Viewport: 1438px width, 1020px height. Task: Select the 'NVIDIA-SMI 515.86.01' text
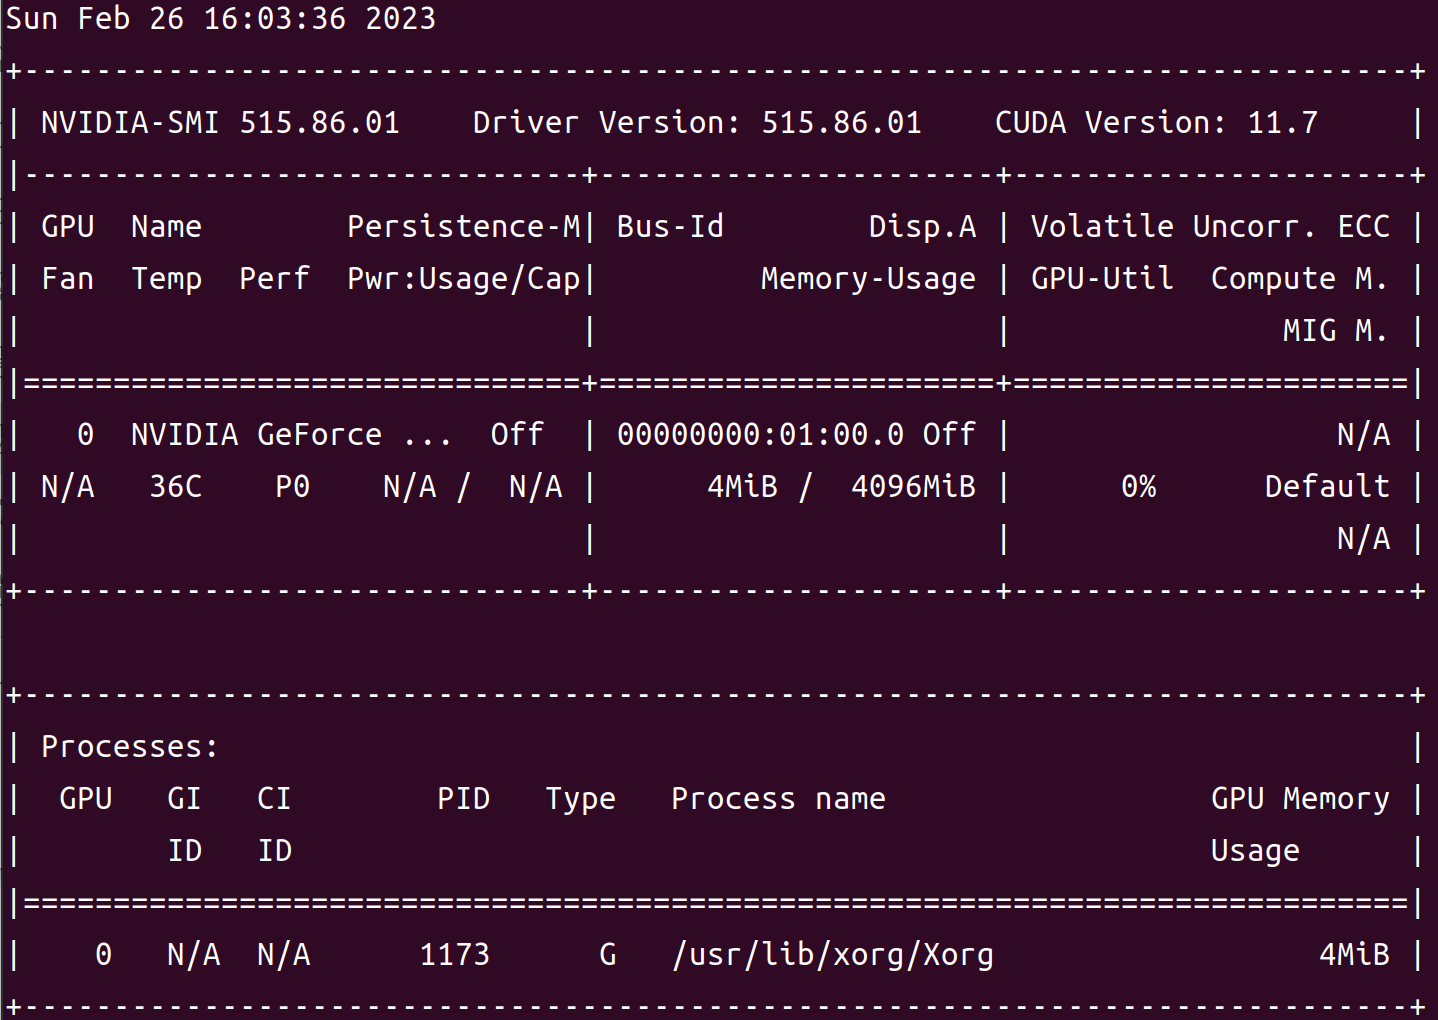point(220,123)
